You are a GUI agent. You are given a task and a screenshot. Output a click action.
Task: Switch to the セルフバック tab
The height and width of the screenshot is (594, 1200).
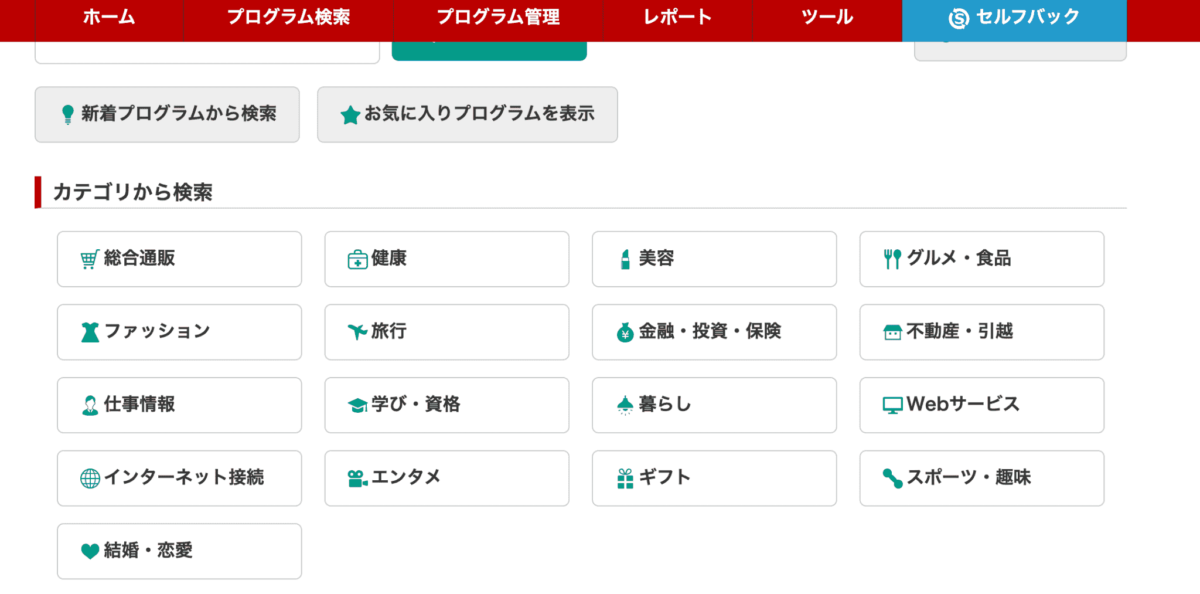[x=1014, y=17]
